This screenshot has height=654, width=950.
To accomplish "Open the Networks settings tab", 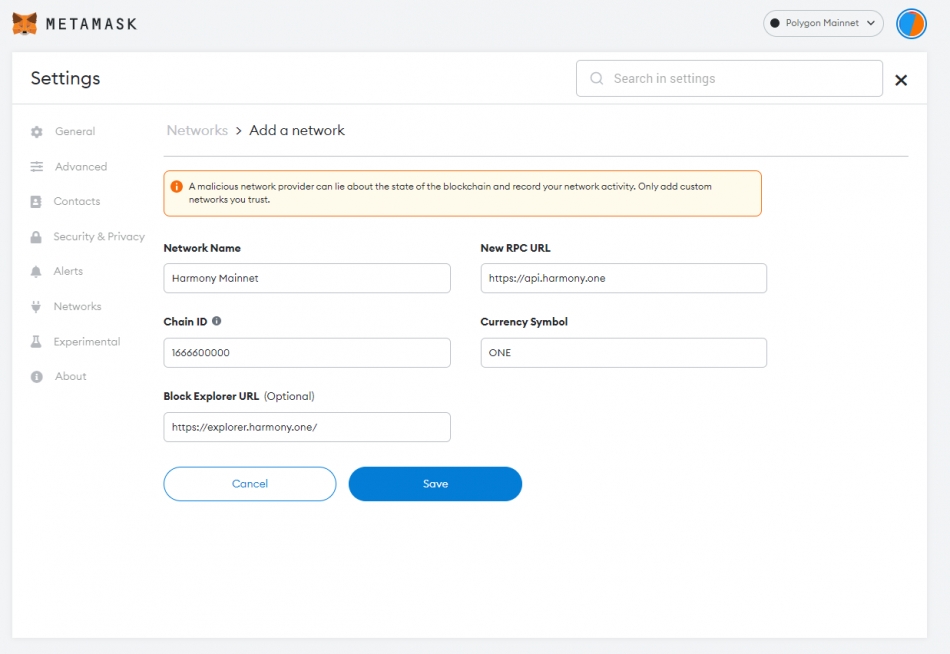I will 77,306.
